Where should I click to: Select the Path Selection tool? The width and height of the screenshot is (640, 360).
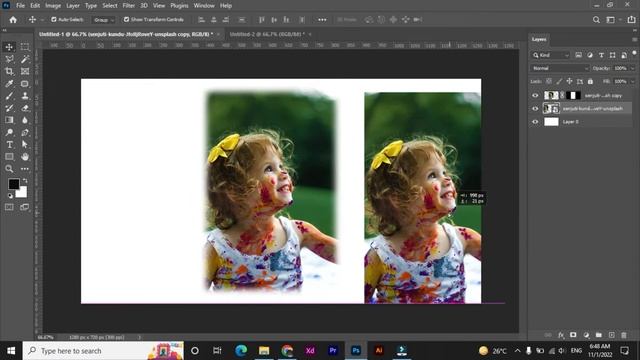coord(25,144)
